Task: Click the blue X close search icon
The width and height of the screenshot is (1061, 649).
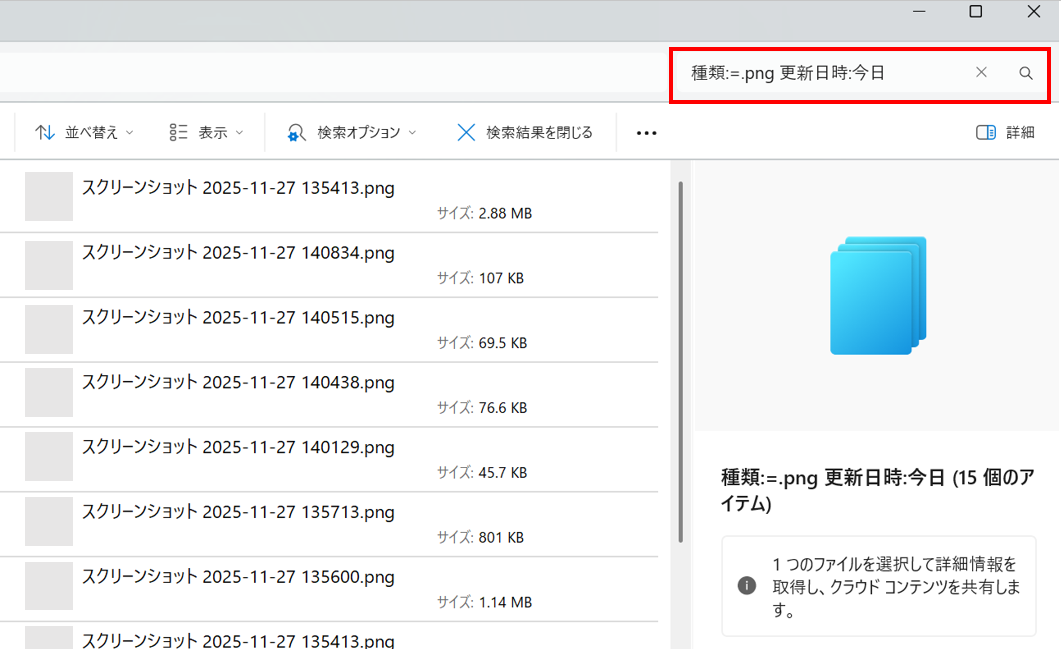Action: 466,132
